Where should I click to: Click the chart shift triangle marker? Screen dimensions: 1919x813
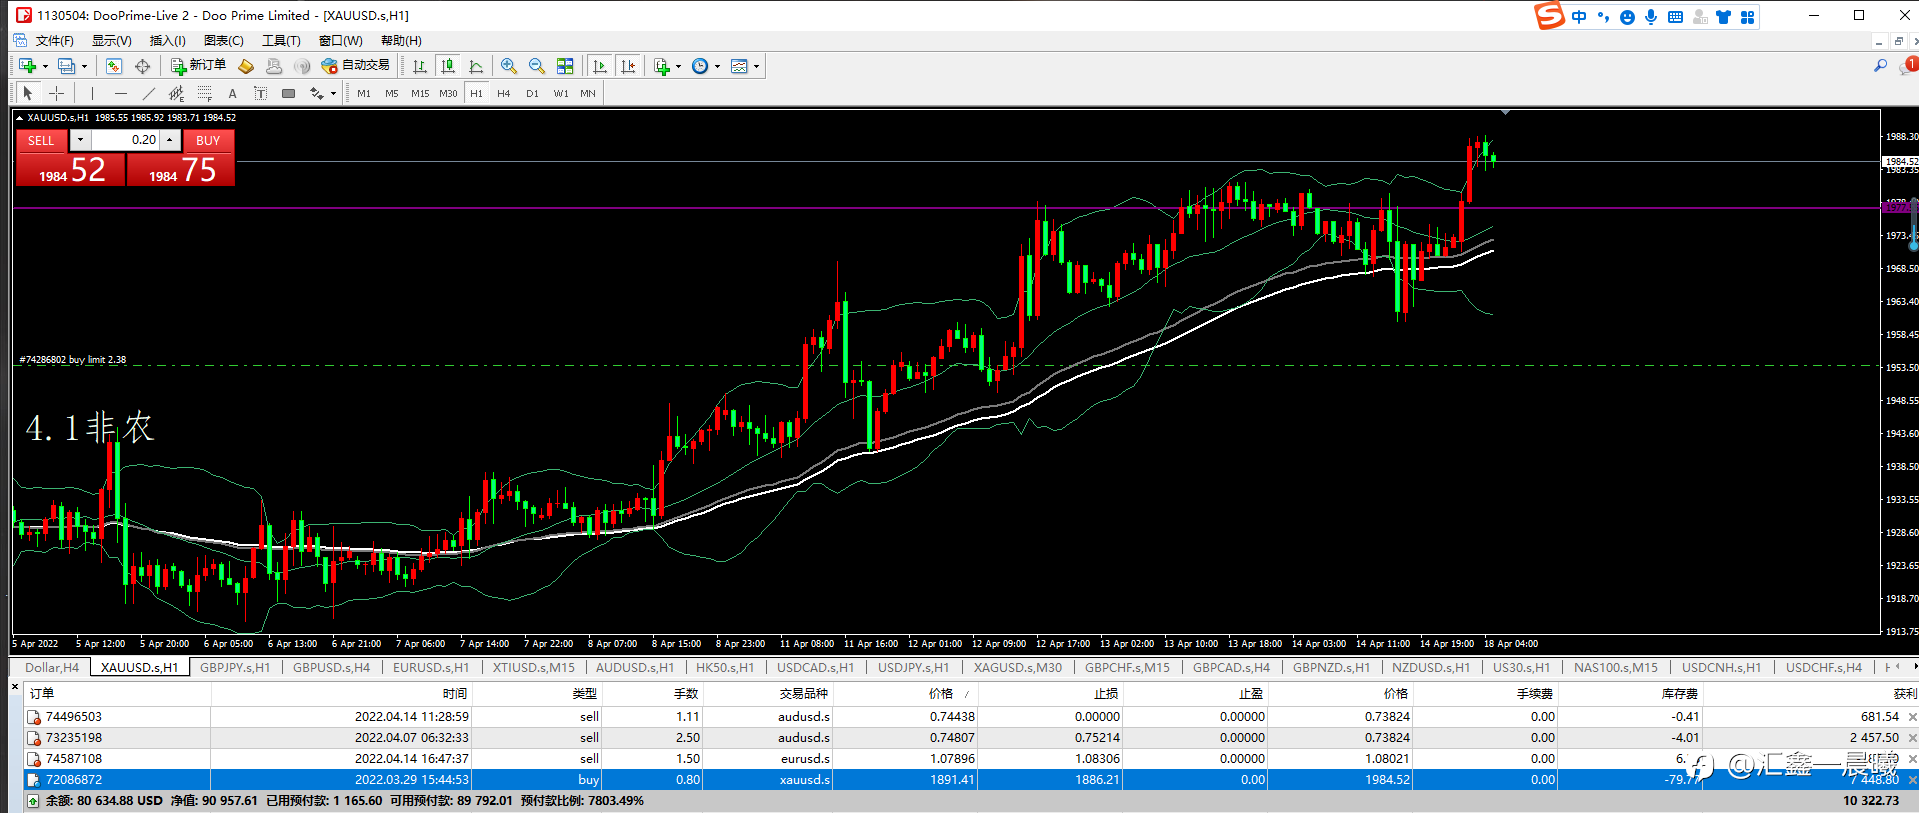point(1505,112)
